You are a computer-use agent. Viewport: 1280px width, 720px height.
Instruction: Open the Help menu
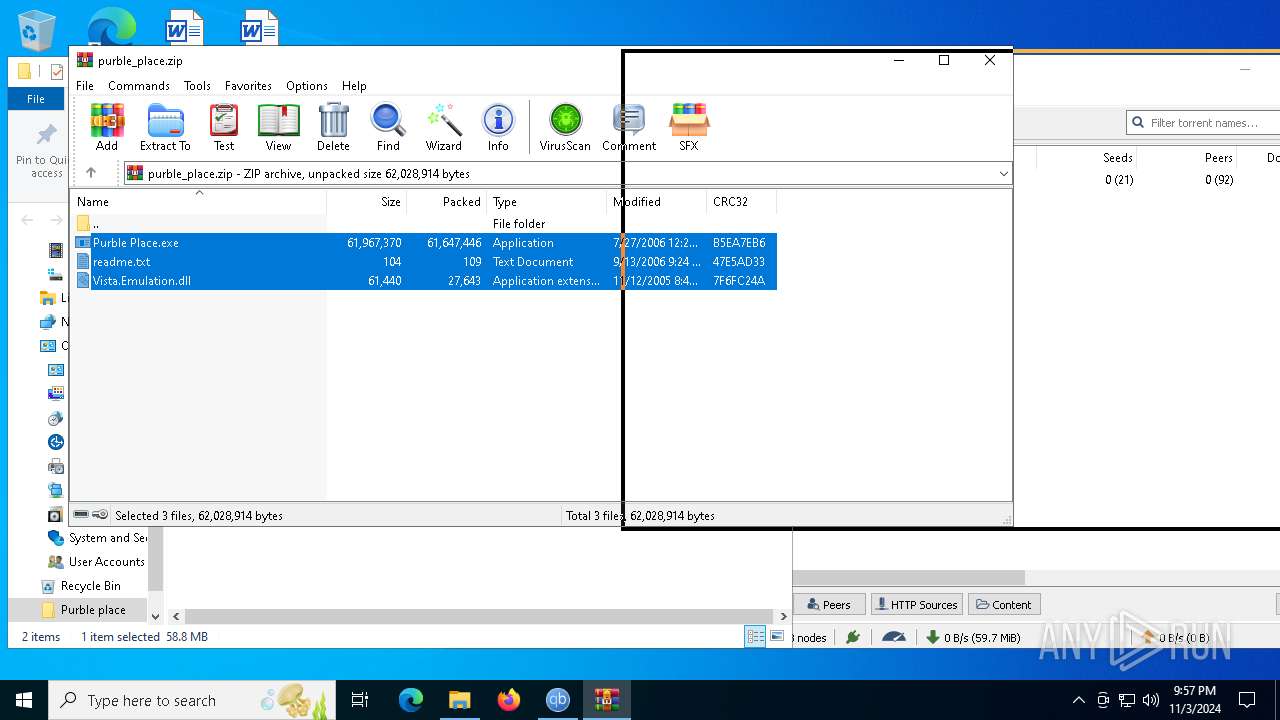click(354, 86)
